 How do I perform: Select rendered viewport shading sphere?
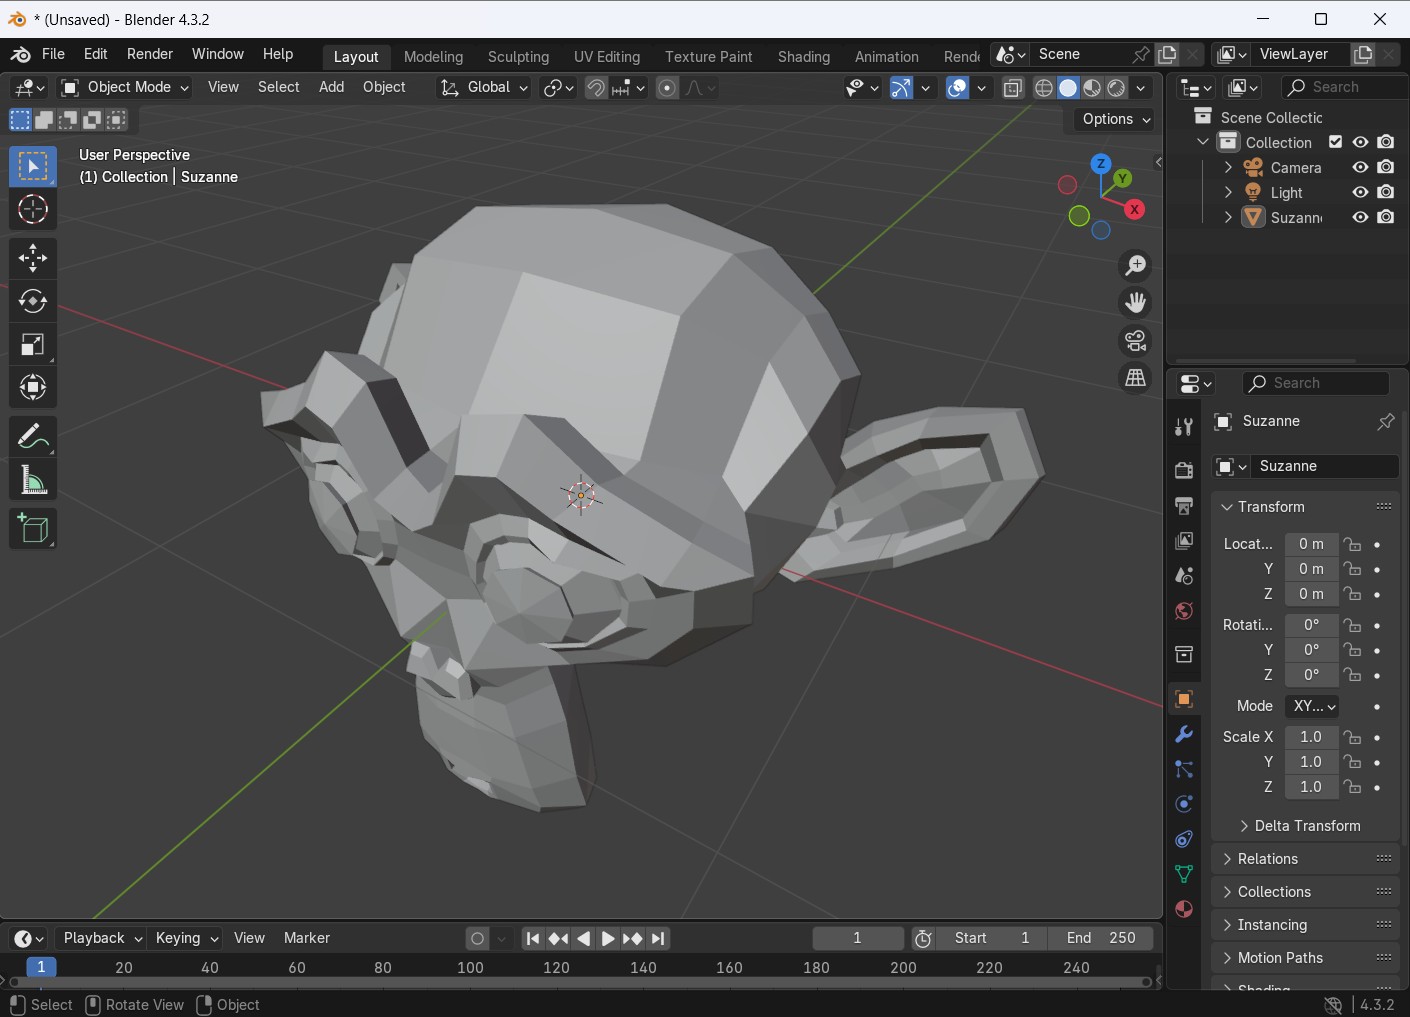1117,88
